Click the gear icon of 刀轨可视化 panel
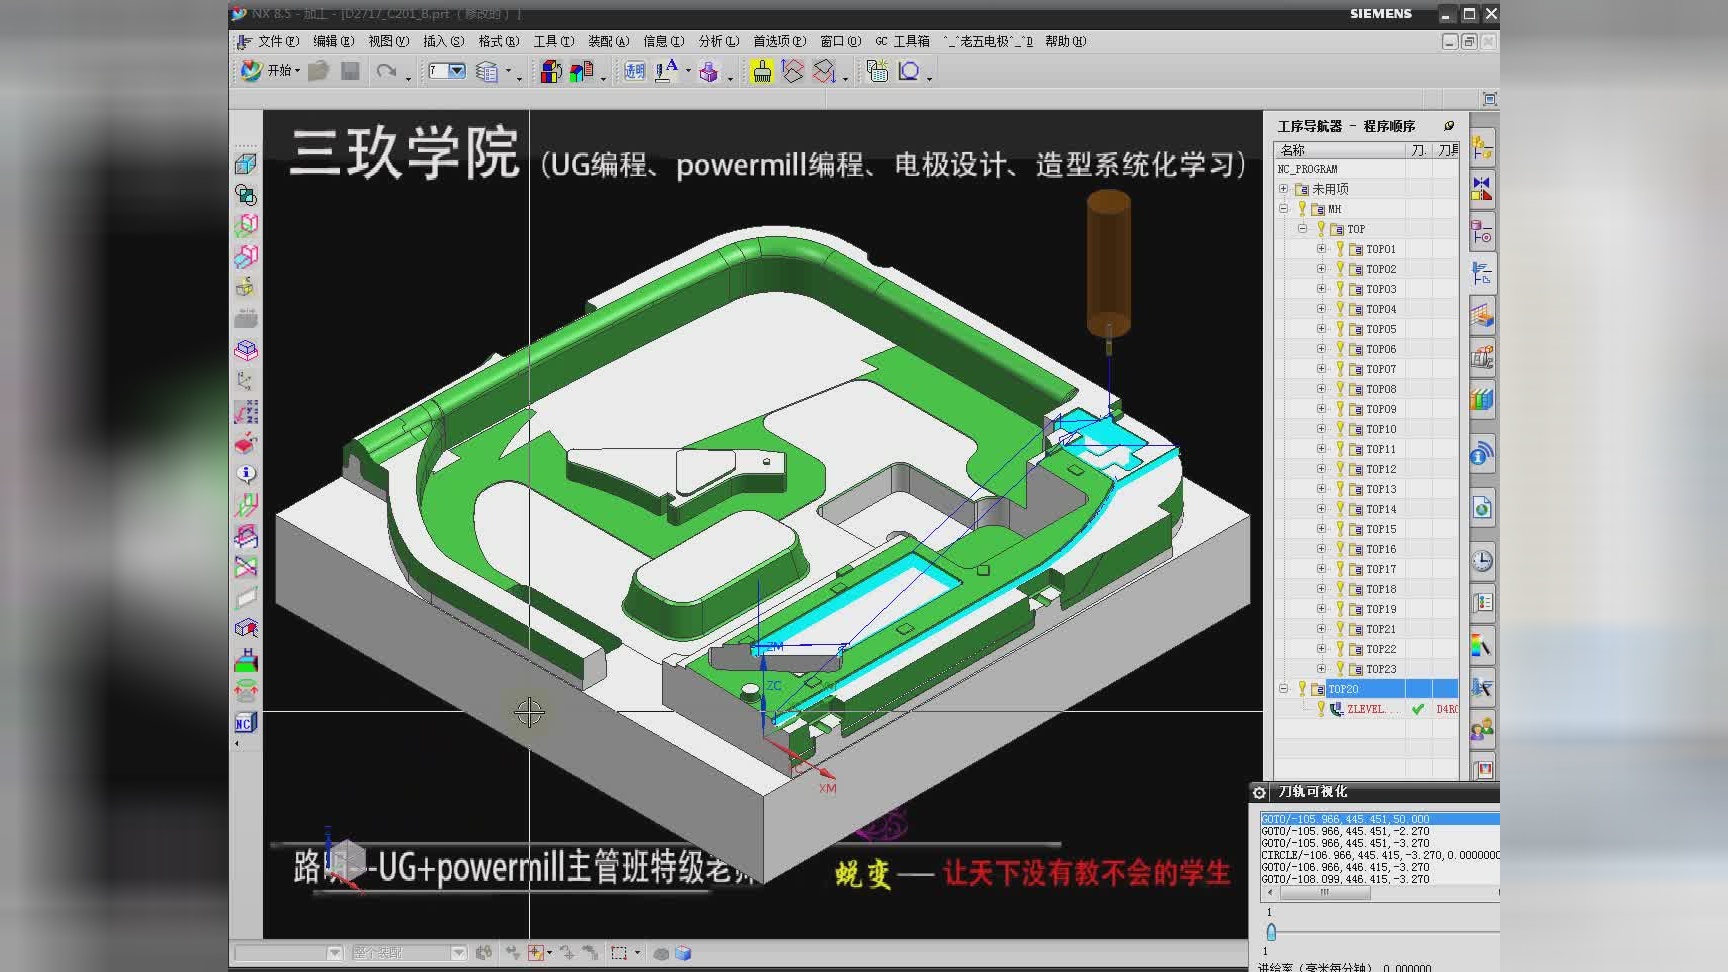The height and width of the screenshot is (972, 1728). [x=1260, y=792]
